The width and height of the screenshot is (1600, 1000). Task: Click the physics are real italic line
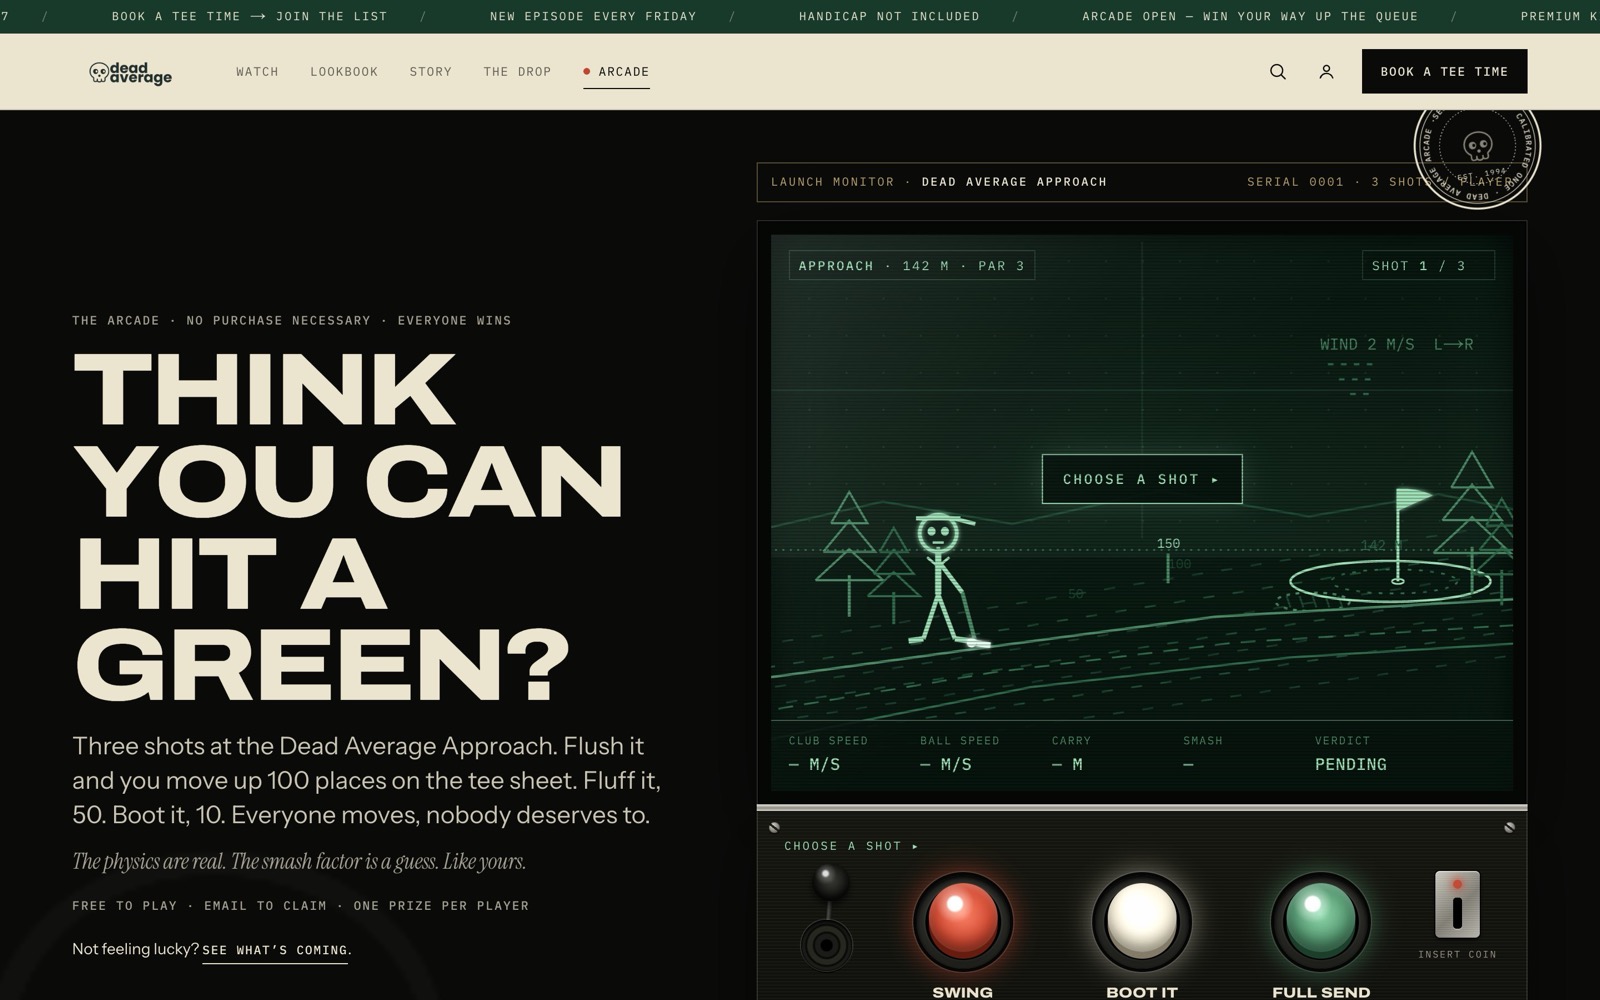299,861
